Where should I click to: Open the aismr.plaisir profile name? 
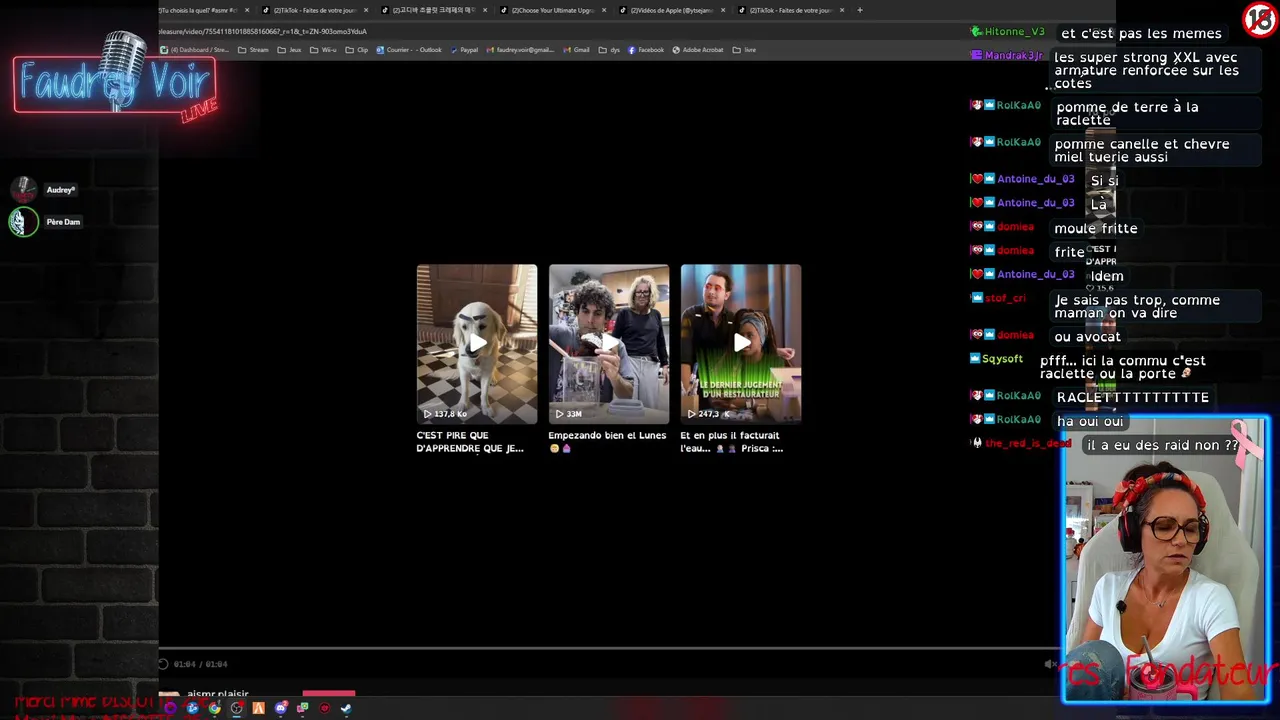coord(218,693)
